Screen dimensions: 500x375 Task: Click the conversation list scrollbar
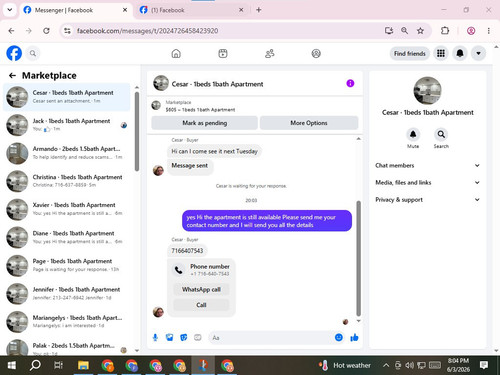click(x=137, y=132)
